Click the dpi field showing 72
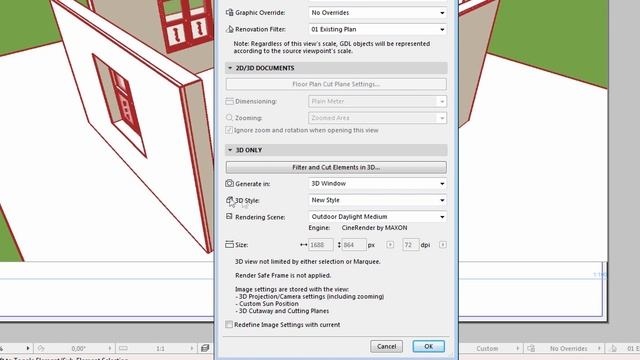Image resolution: width=640 pixels, height=360 pixels. [x=411, y=245]
